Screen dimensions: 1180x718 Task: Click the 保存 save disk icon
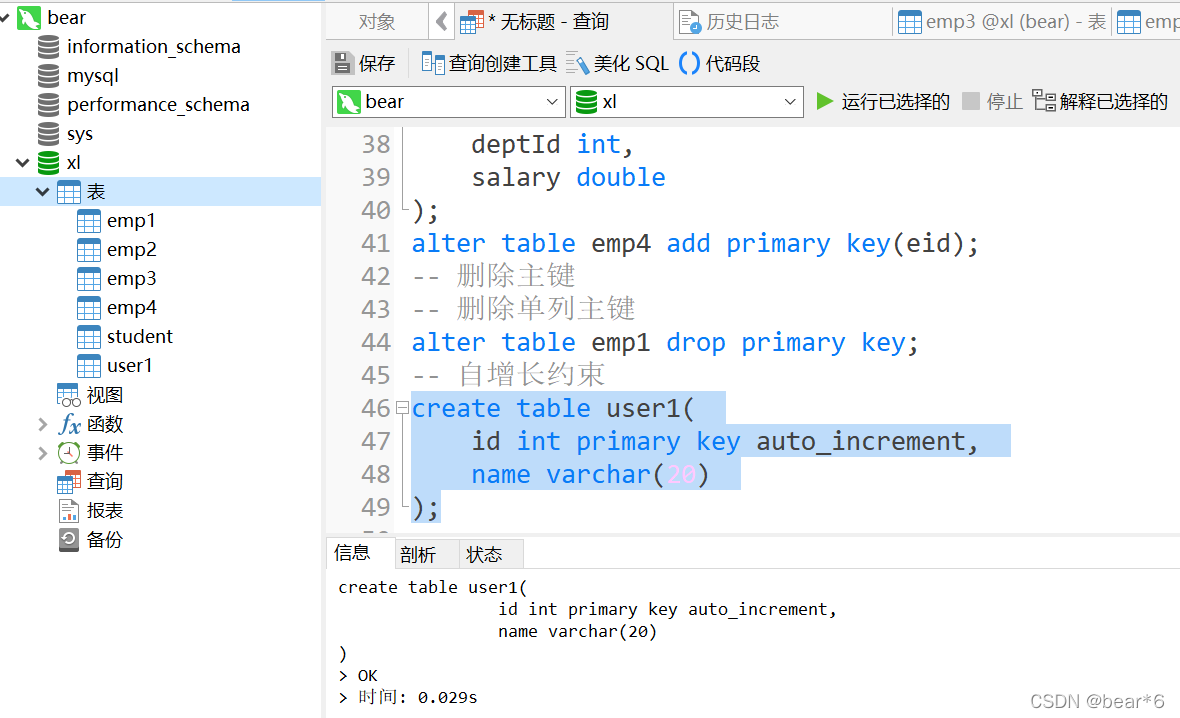(x=342, y=63)
